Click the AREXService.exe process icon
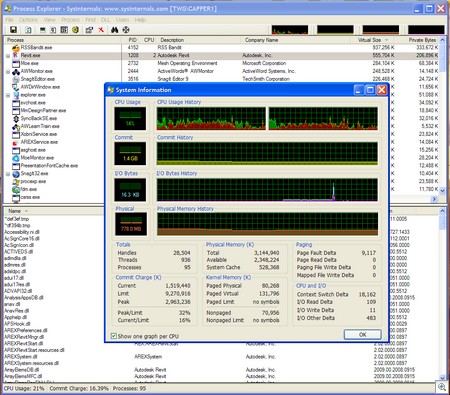 tap(16, 142)
